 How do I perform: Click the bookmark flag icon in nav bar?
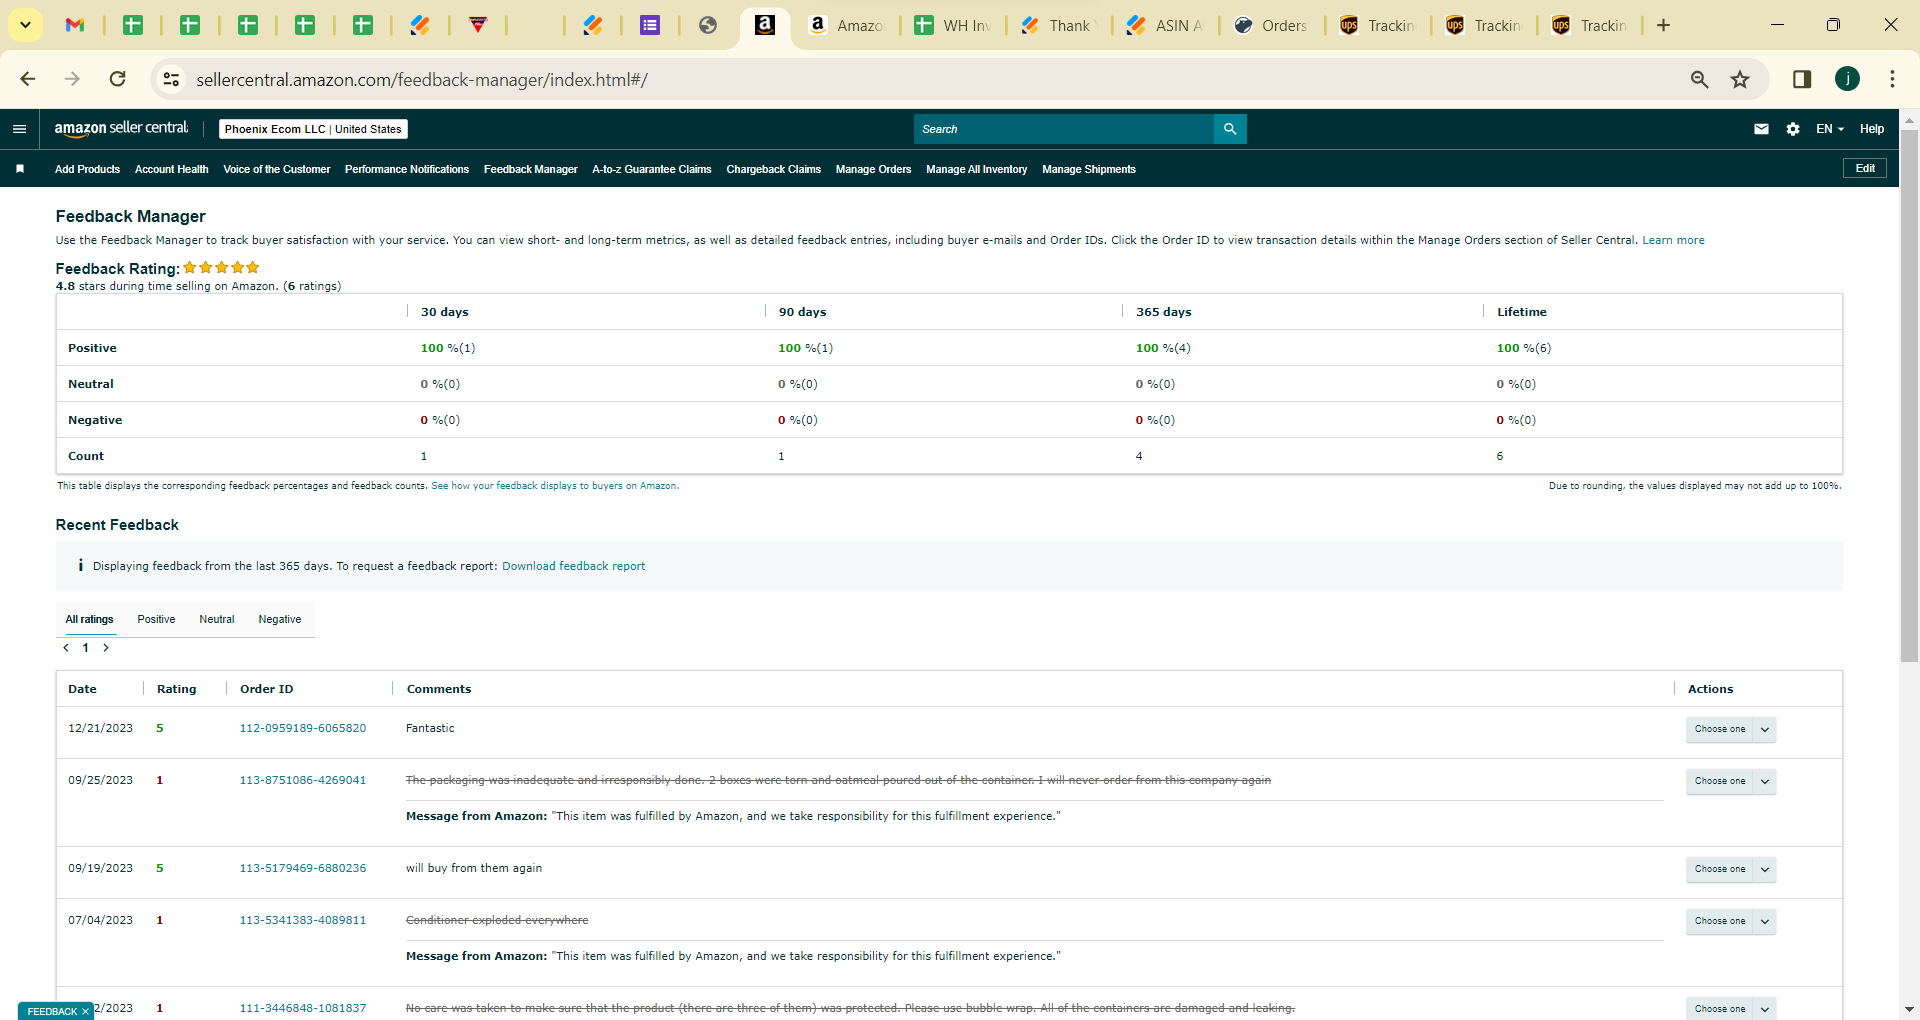[20, 169]
